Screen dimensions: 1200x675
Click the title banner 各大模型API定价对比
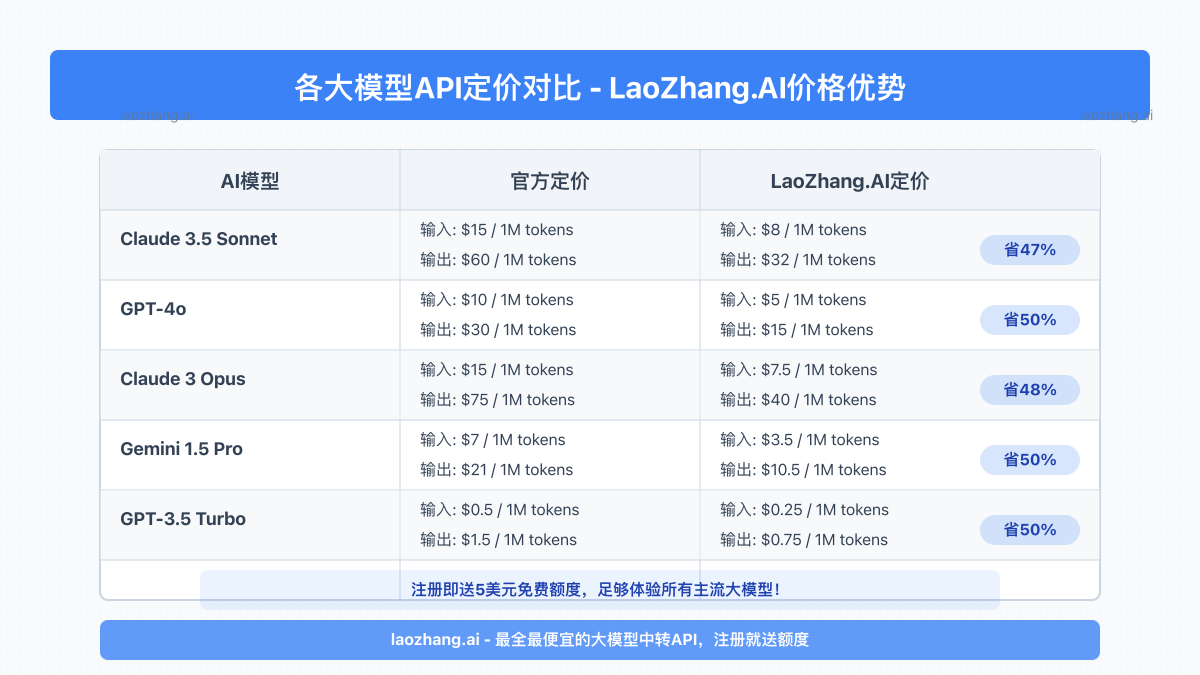[600, 85]
